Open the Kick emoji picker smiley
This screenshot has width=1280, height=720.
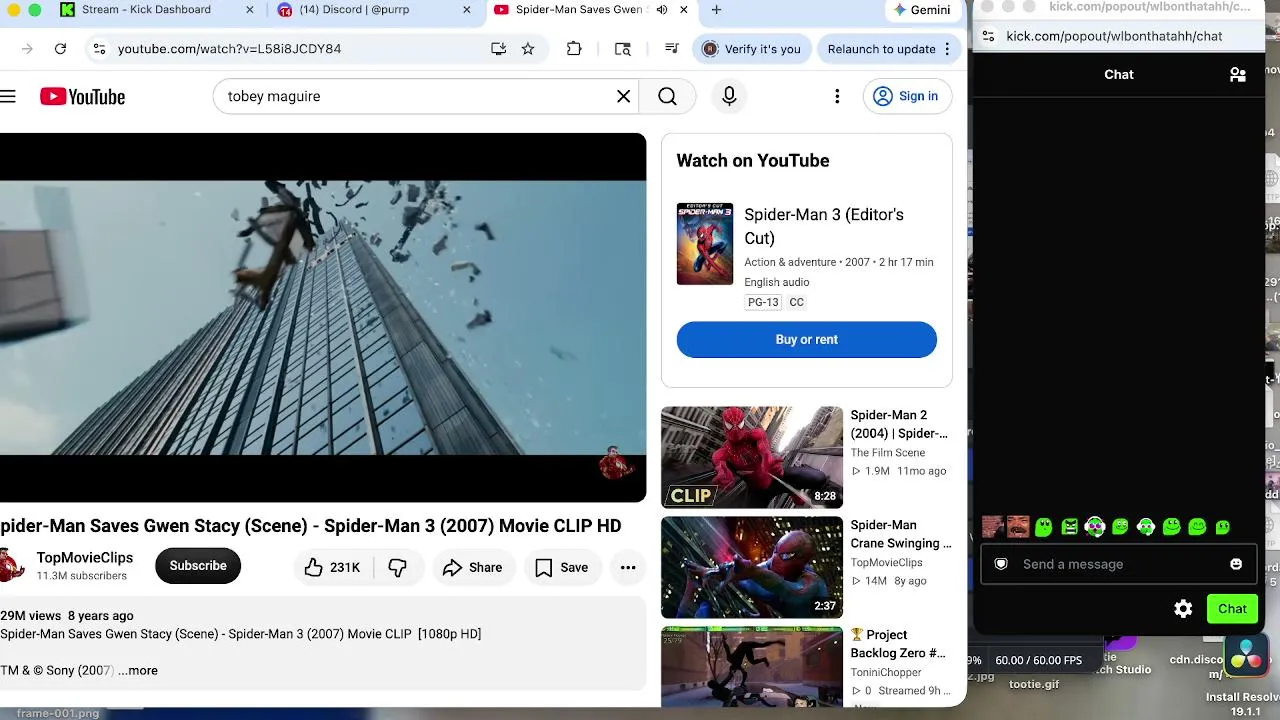(x=1236, y=564)
